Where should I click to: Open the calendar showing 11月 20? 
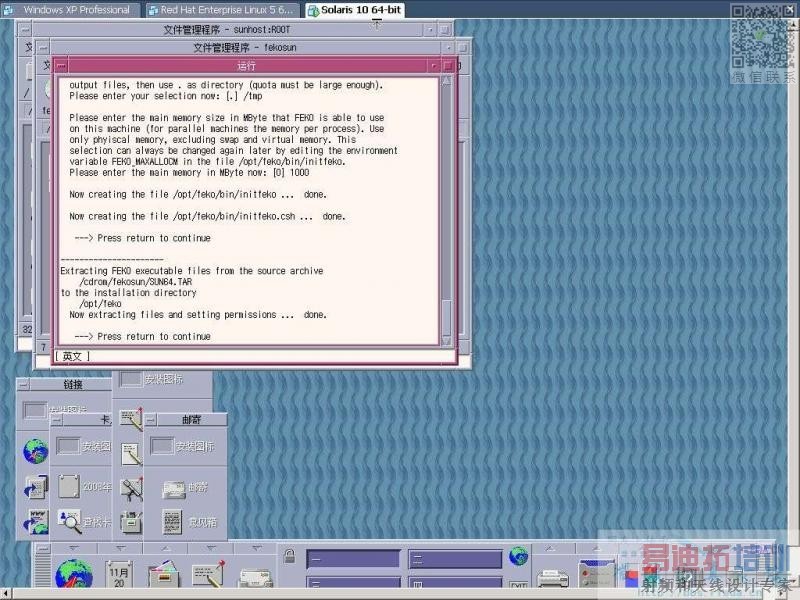point(119,574)
